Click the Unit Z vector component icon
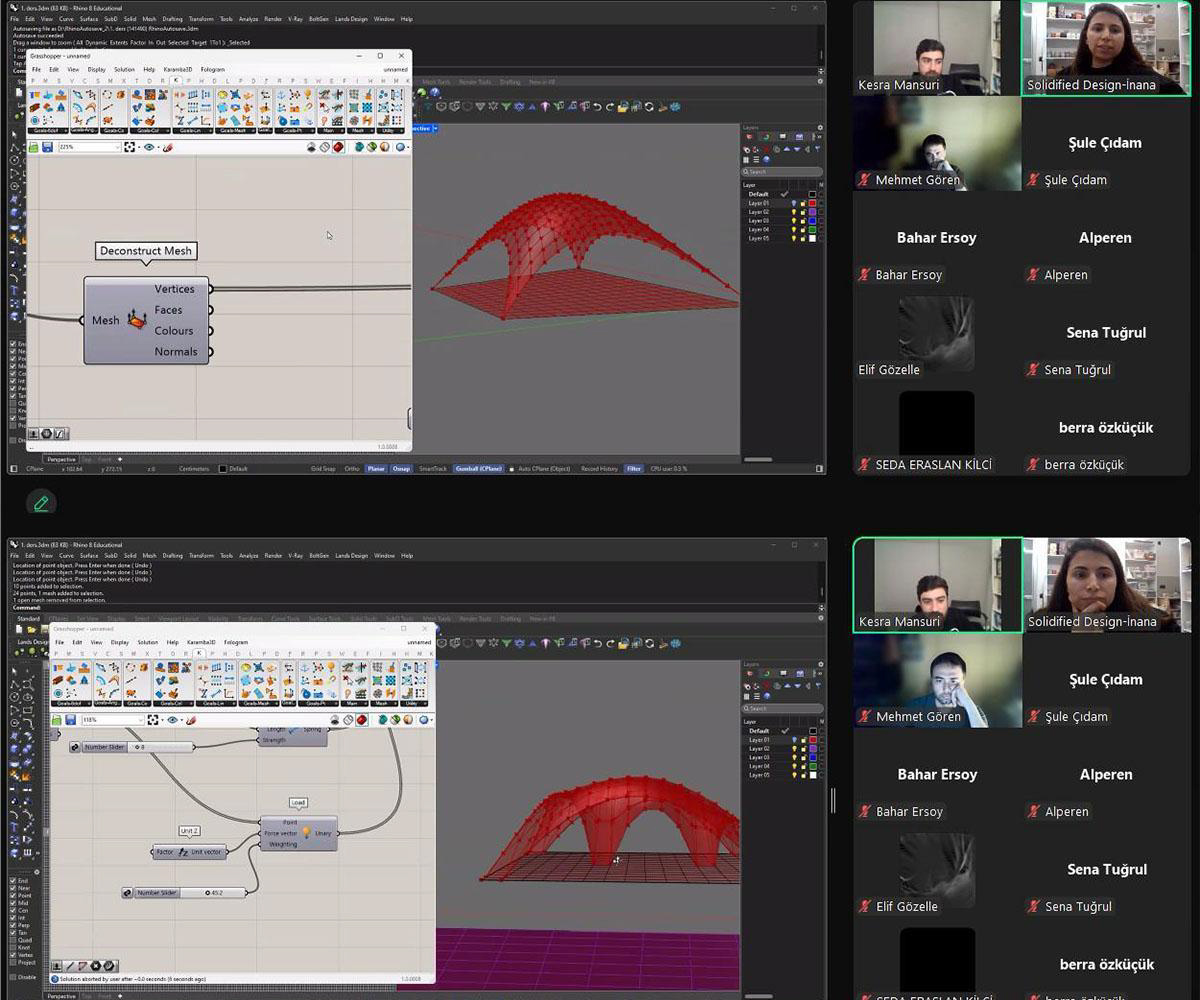 (183, 852)
